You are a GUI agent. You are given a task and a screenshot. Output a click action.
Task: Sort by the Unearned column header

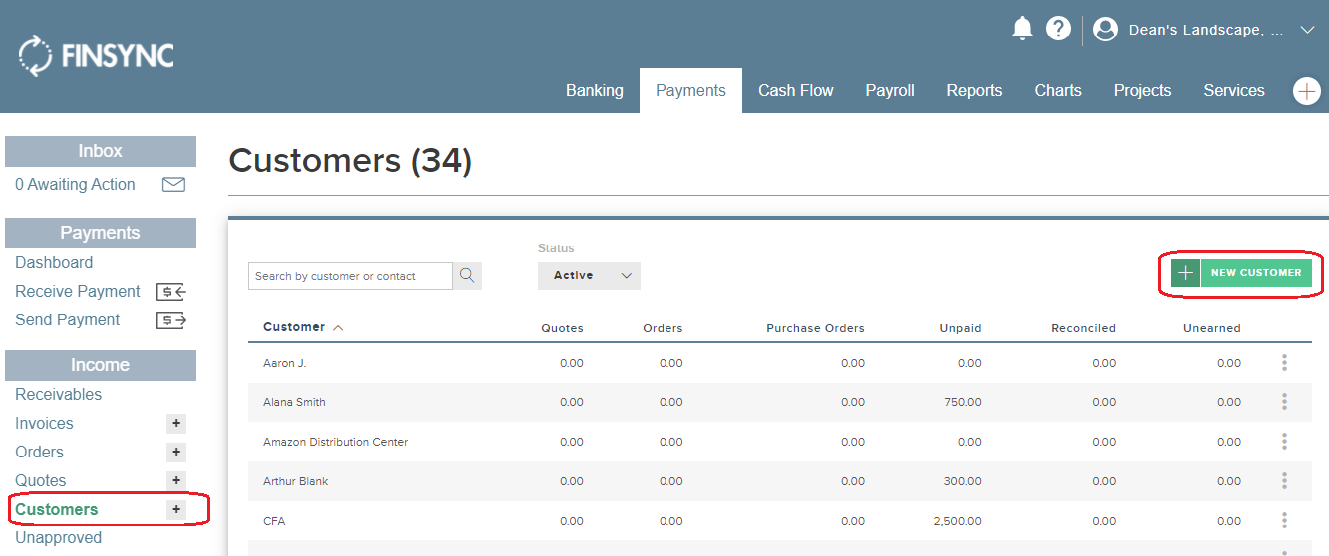pyautogui.click(x=1211, y=328)
